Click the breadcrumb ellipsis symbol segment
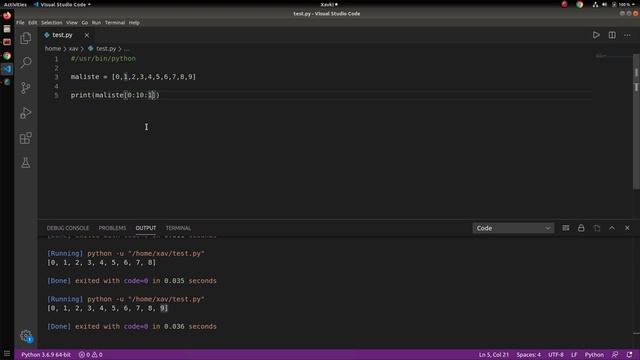This screenshot has width=640, height=360. click(x=127, y=49)
